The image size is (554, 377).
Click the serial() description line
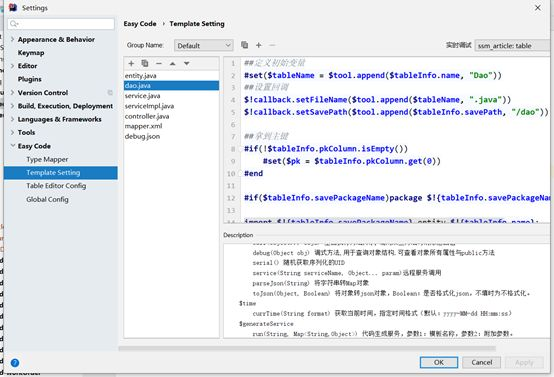pos(299,263)
